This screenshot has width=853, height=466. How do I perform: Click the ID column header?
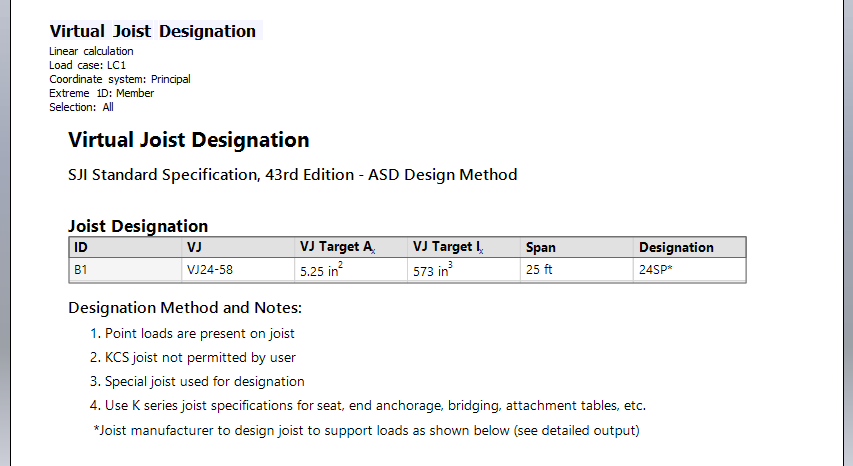[81, 247]
